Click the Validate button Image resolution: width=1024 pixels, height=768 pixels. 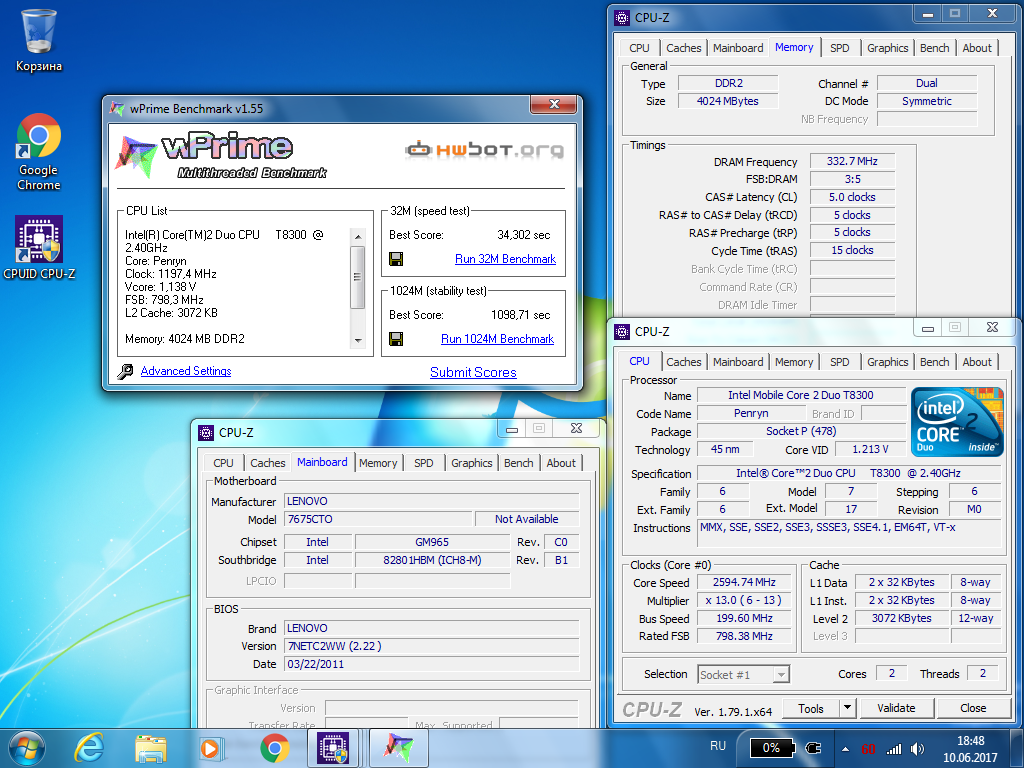click(x=897, y=708)
